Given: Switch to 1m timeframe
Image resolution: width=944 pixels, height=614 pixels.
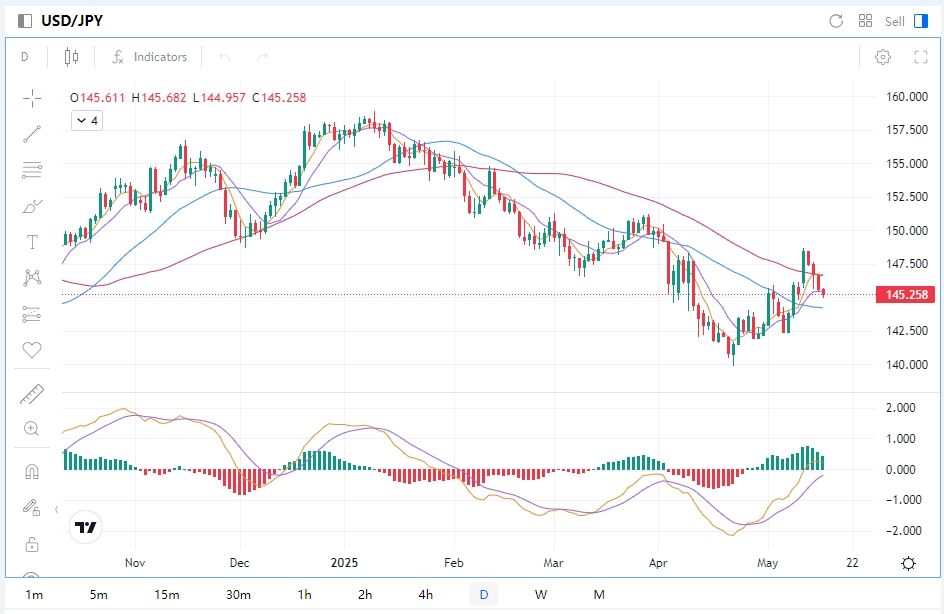Looking at the screenshot, I should pos(34,595).
